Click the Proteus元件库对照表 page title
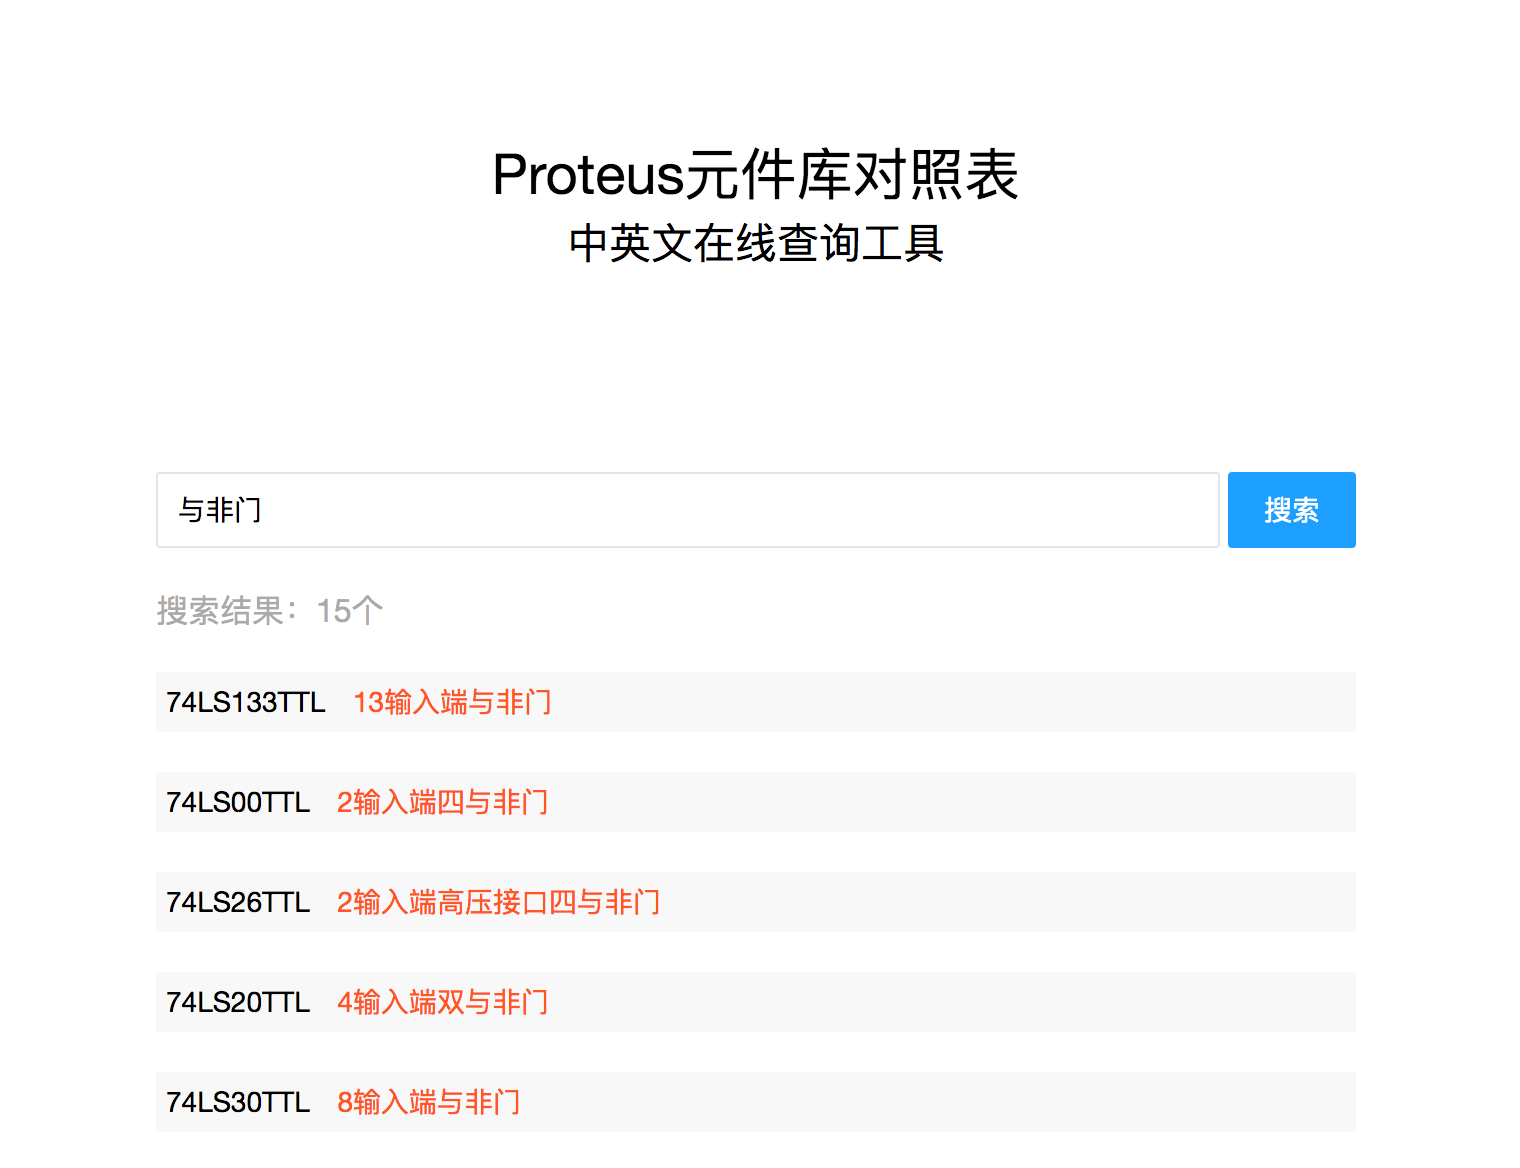 [x=756, y=175]
